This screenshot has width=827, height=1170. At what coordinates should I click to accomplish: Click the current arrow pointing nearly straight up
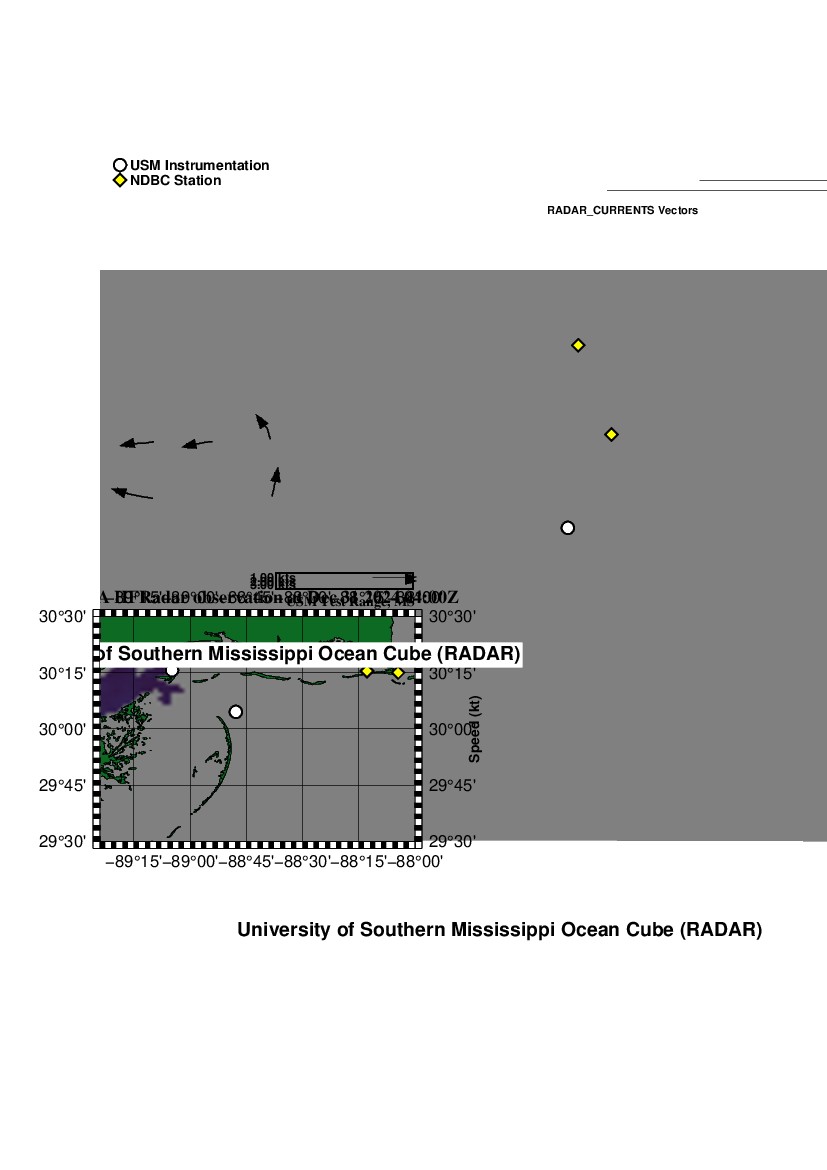(x=275, y=481)
